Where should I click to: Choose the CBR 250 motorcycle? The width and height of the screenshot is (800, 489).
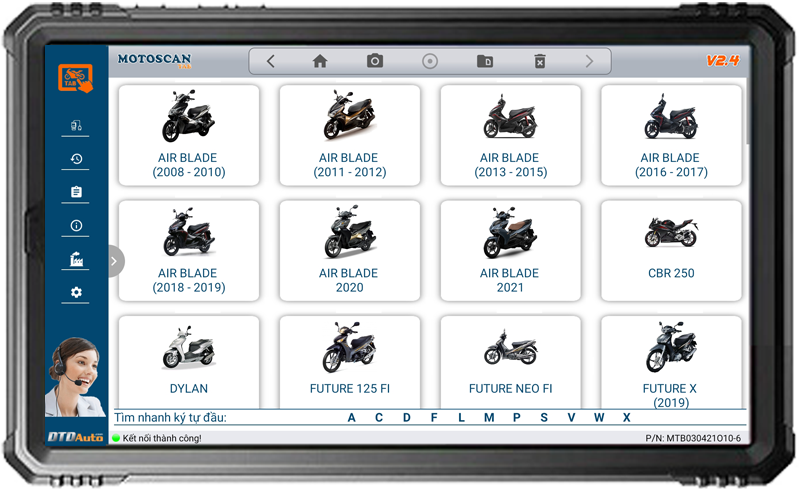tap(670, 251)
